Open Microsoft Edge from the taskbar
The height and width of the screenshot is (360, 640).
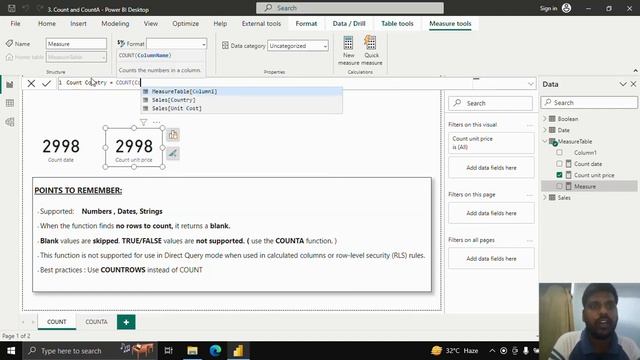click(215, 351)
